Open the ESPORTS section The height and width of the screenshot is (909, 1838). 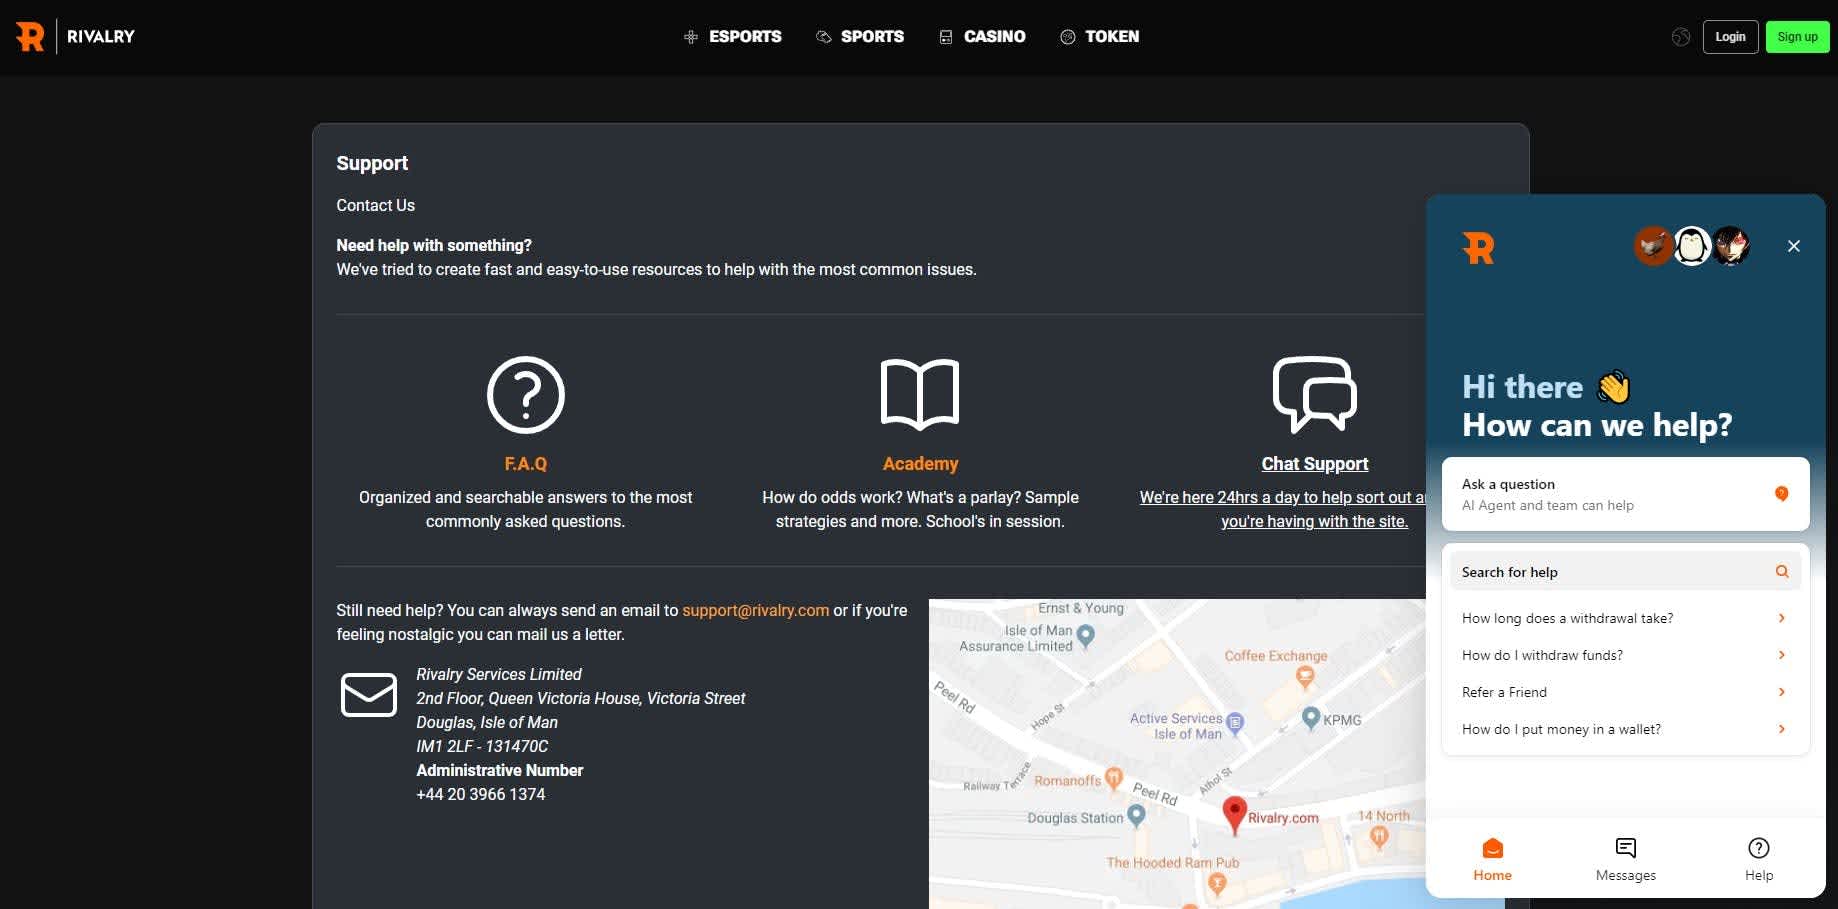pos(732,37)
